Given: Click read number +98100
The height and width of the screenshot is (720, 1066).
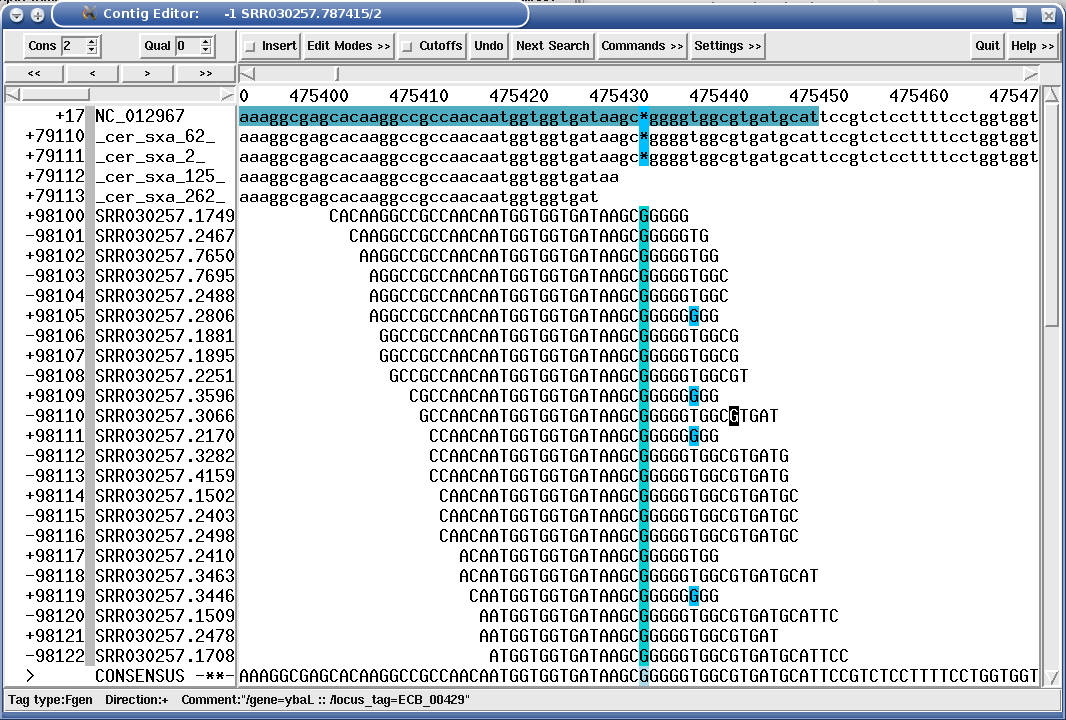Looking at the screenshot, I should coord(55,216).
